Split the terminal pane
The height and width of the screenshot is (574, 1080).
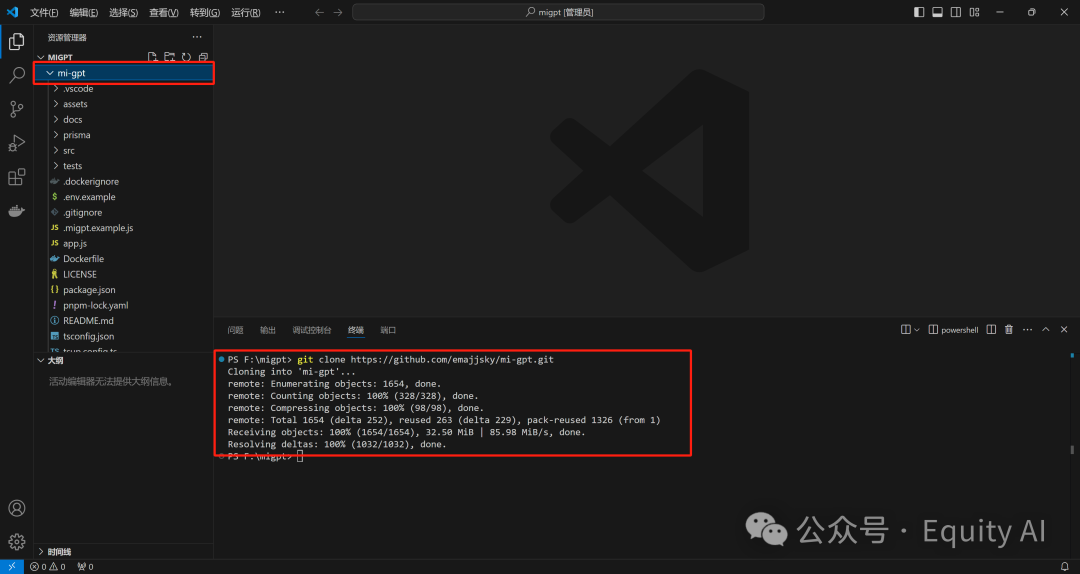pos(991,330)
